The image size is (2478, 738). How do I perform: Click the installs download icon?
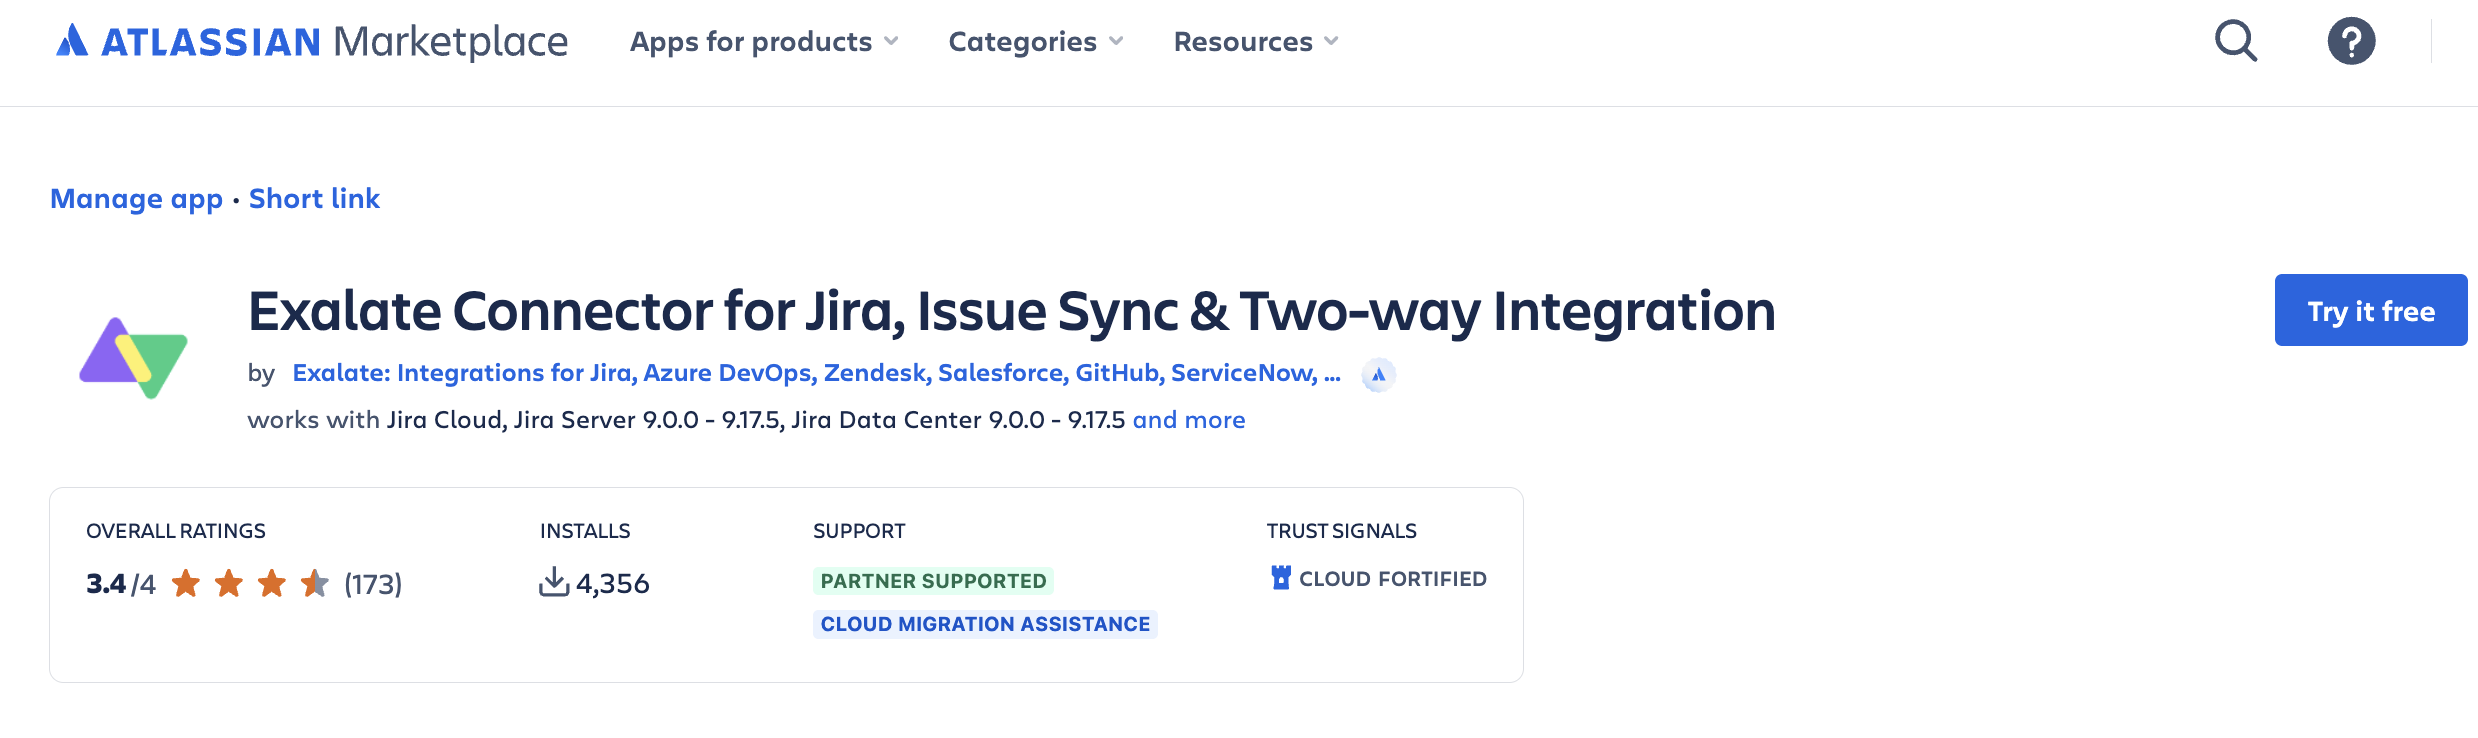pos(553,582)
